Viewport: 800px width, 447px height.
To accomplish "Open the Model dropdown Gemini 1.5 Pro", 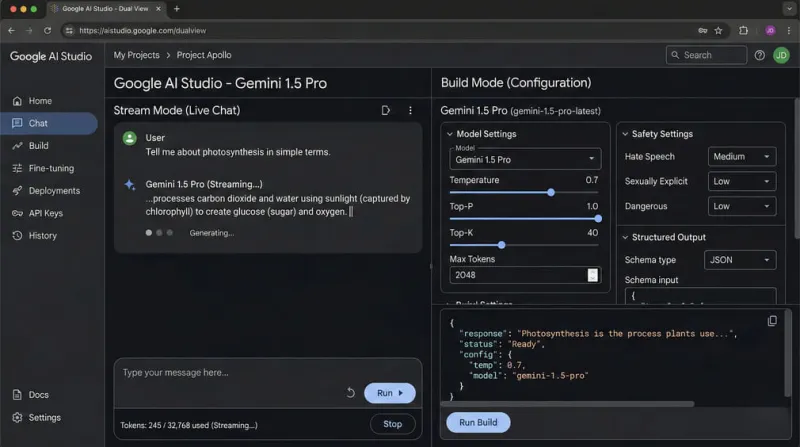I will tap(525, 159).
